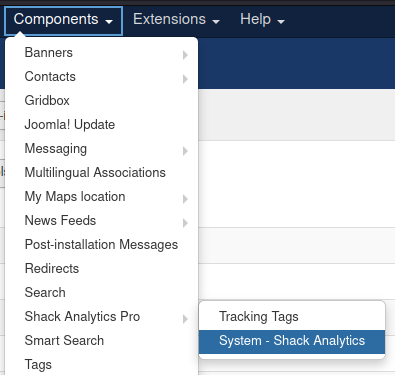Select Contacts menu entry
The width and height of the screenshot is (395, 375).
click(102, 77)
